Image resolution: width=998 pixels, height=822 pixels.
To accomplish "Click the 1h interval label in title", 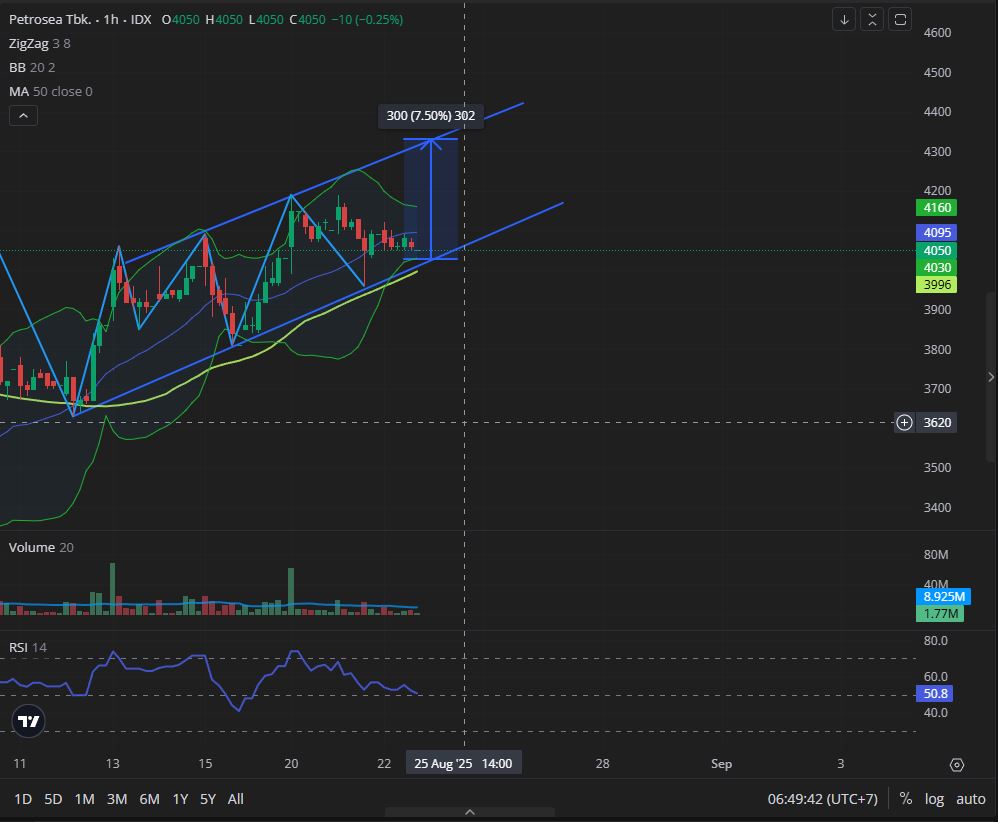I will point(111,20).
